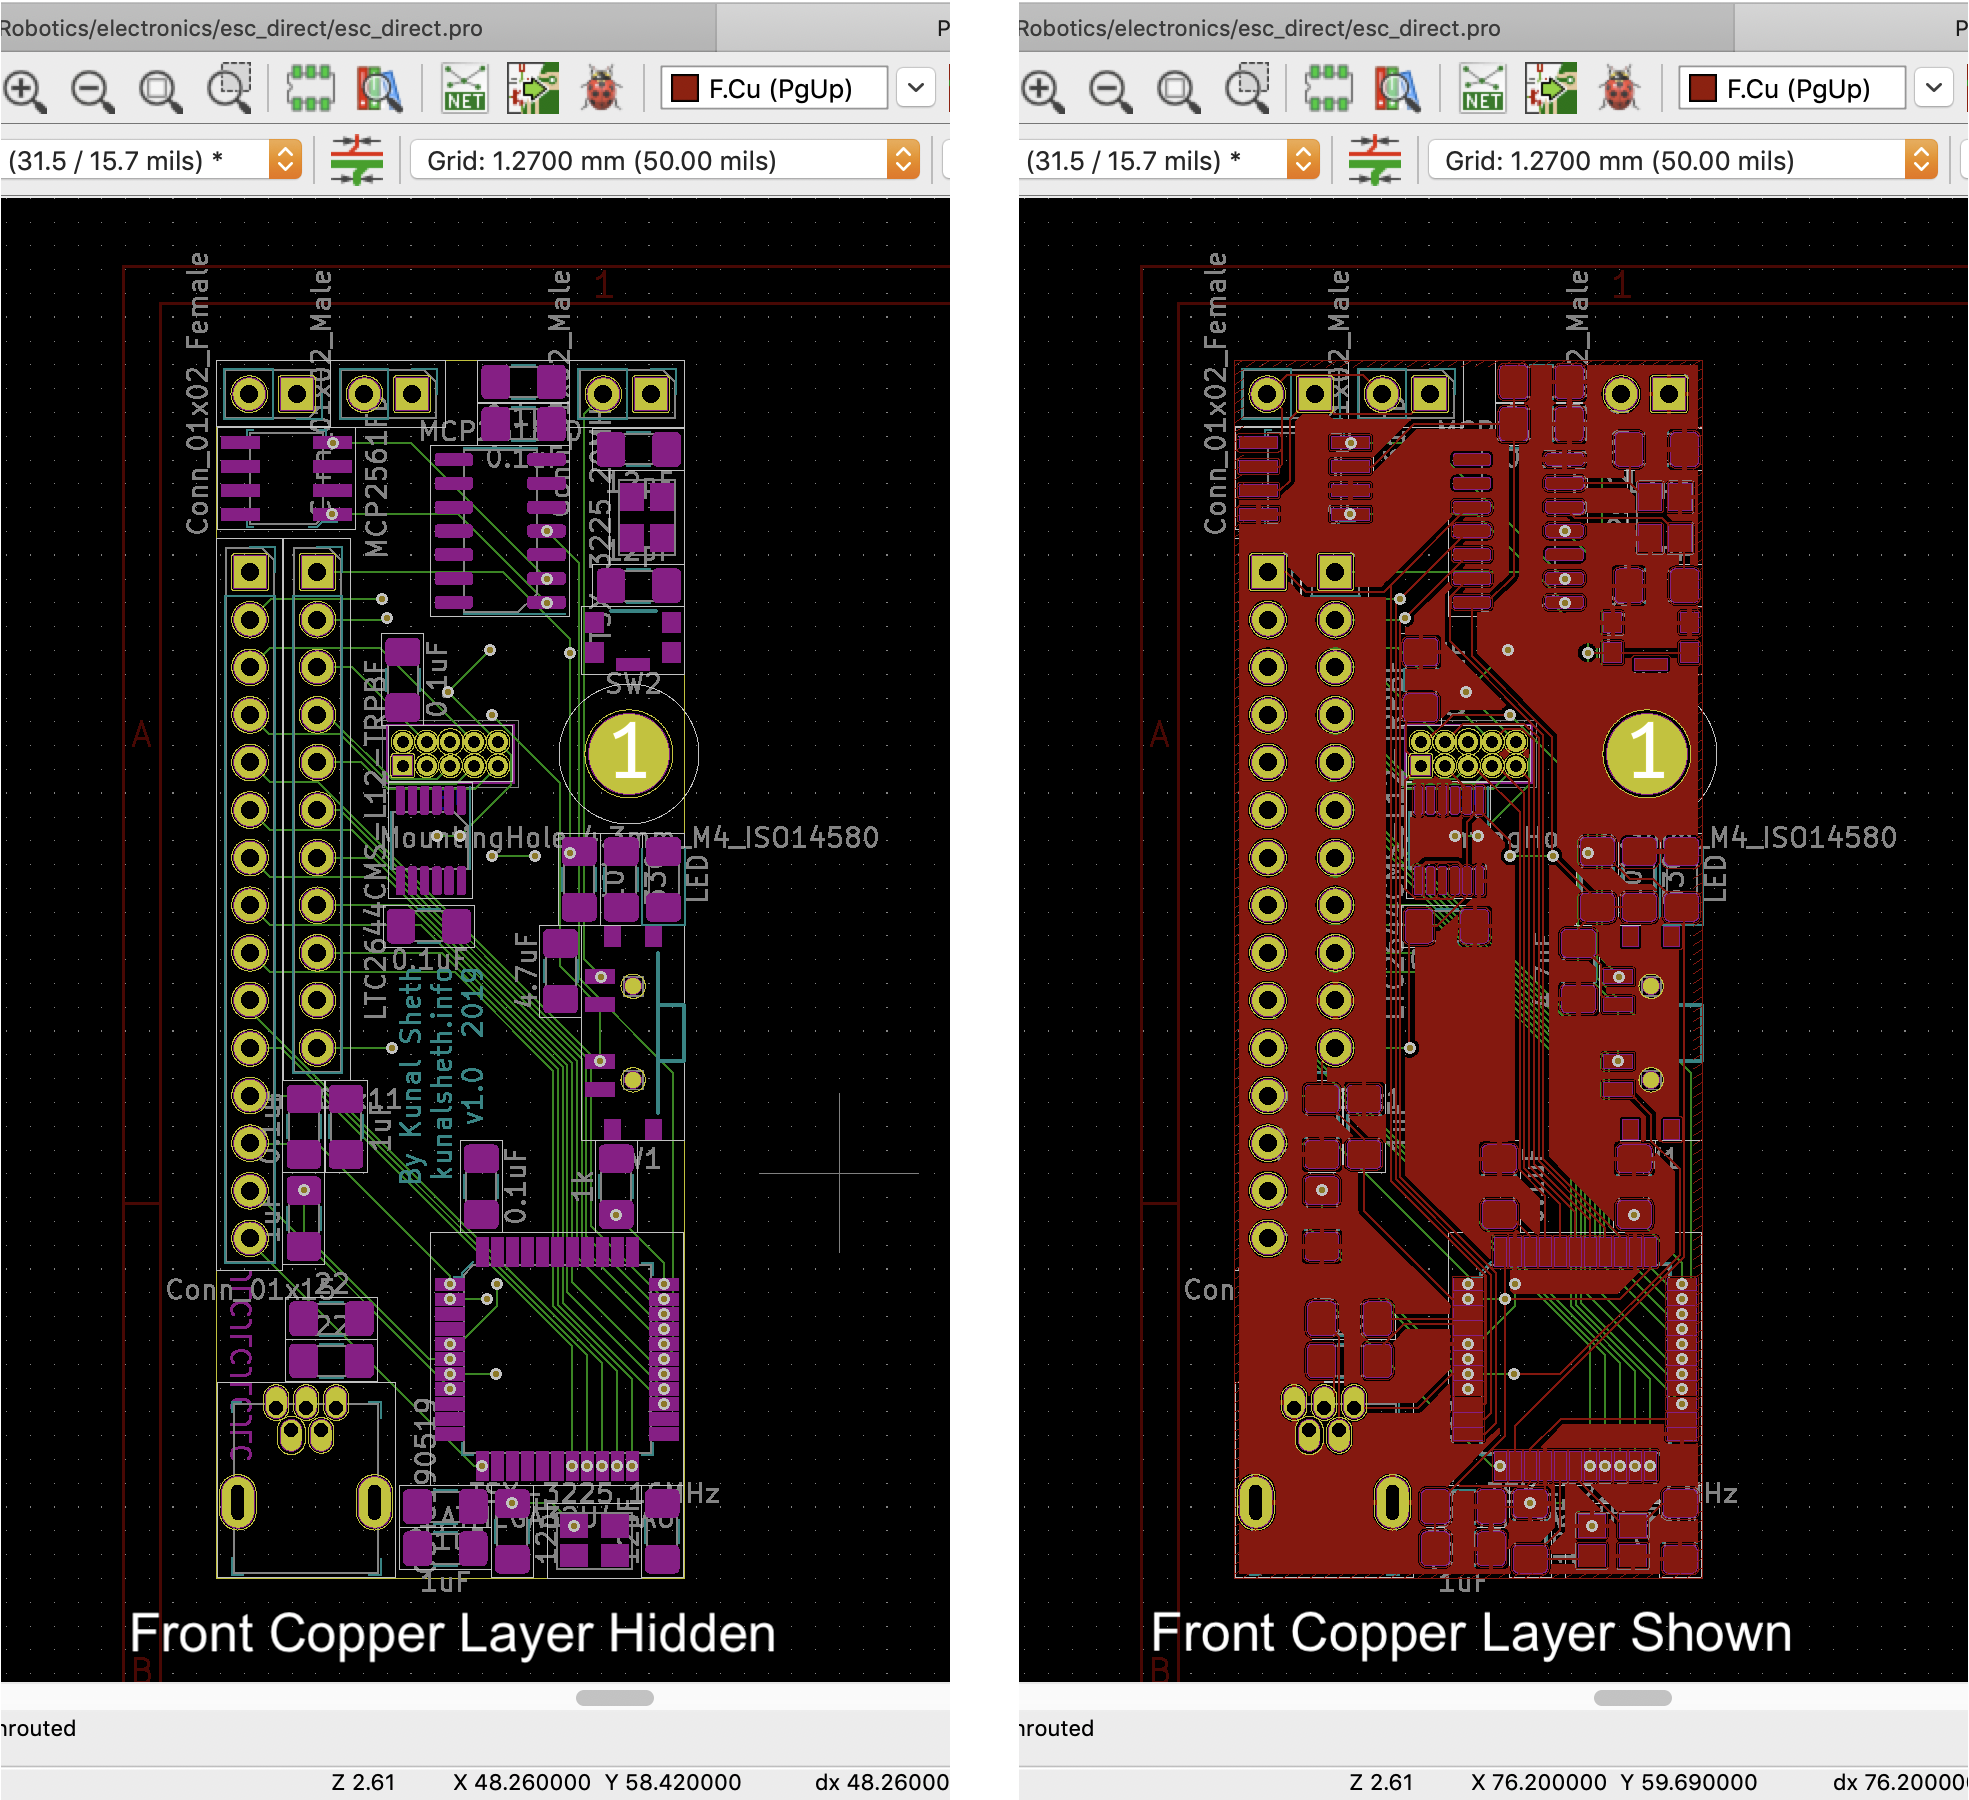The width and height of the screenshot is (1969, 1800).
Task: Click the F.Cu red swatch, left window
Action: tap(685, 89)
